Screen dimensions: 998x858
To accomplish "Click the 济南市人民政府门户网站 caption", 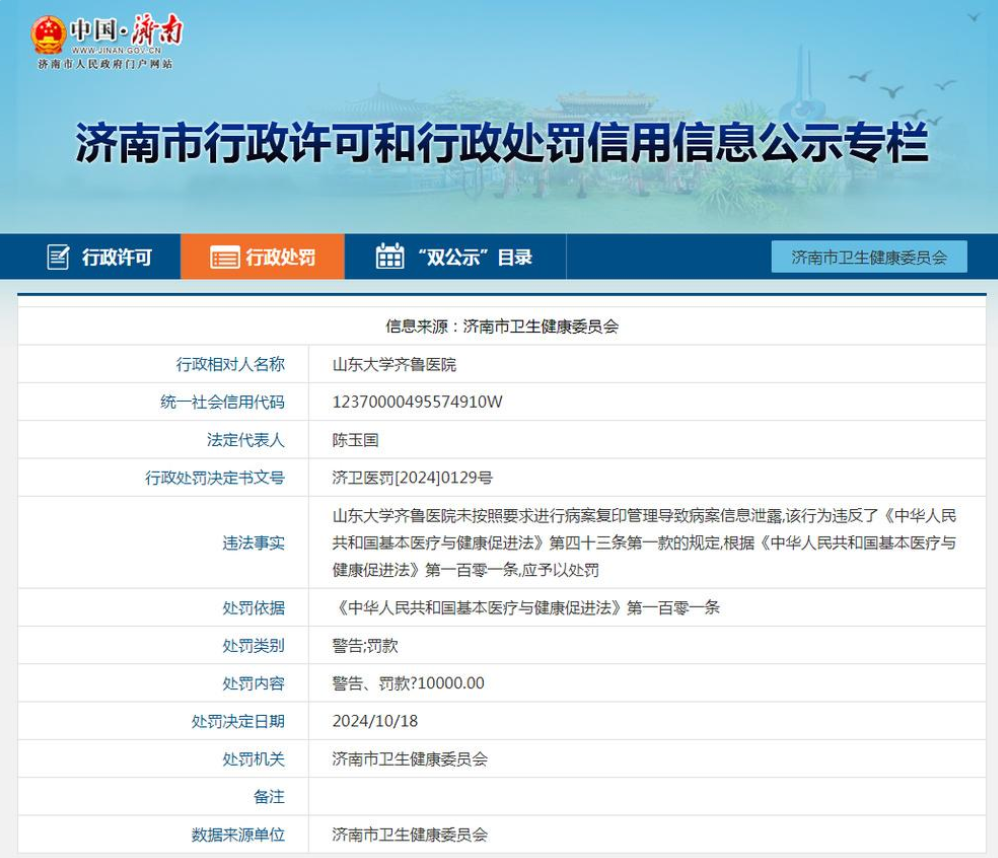I will click(106, 64).
